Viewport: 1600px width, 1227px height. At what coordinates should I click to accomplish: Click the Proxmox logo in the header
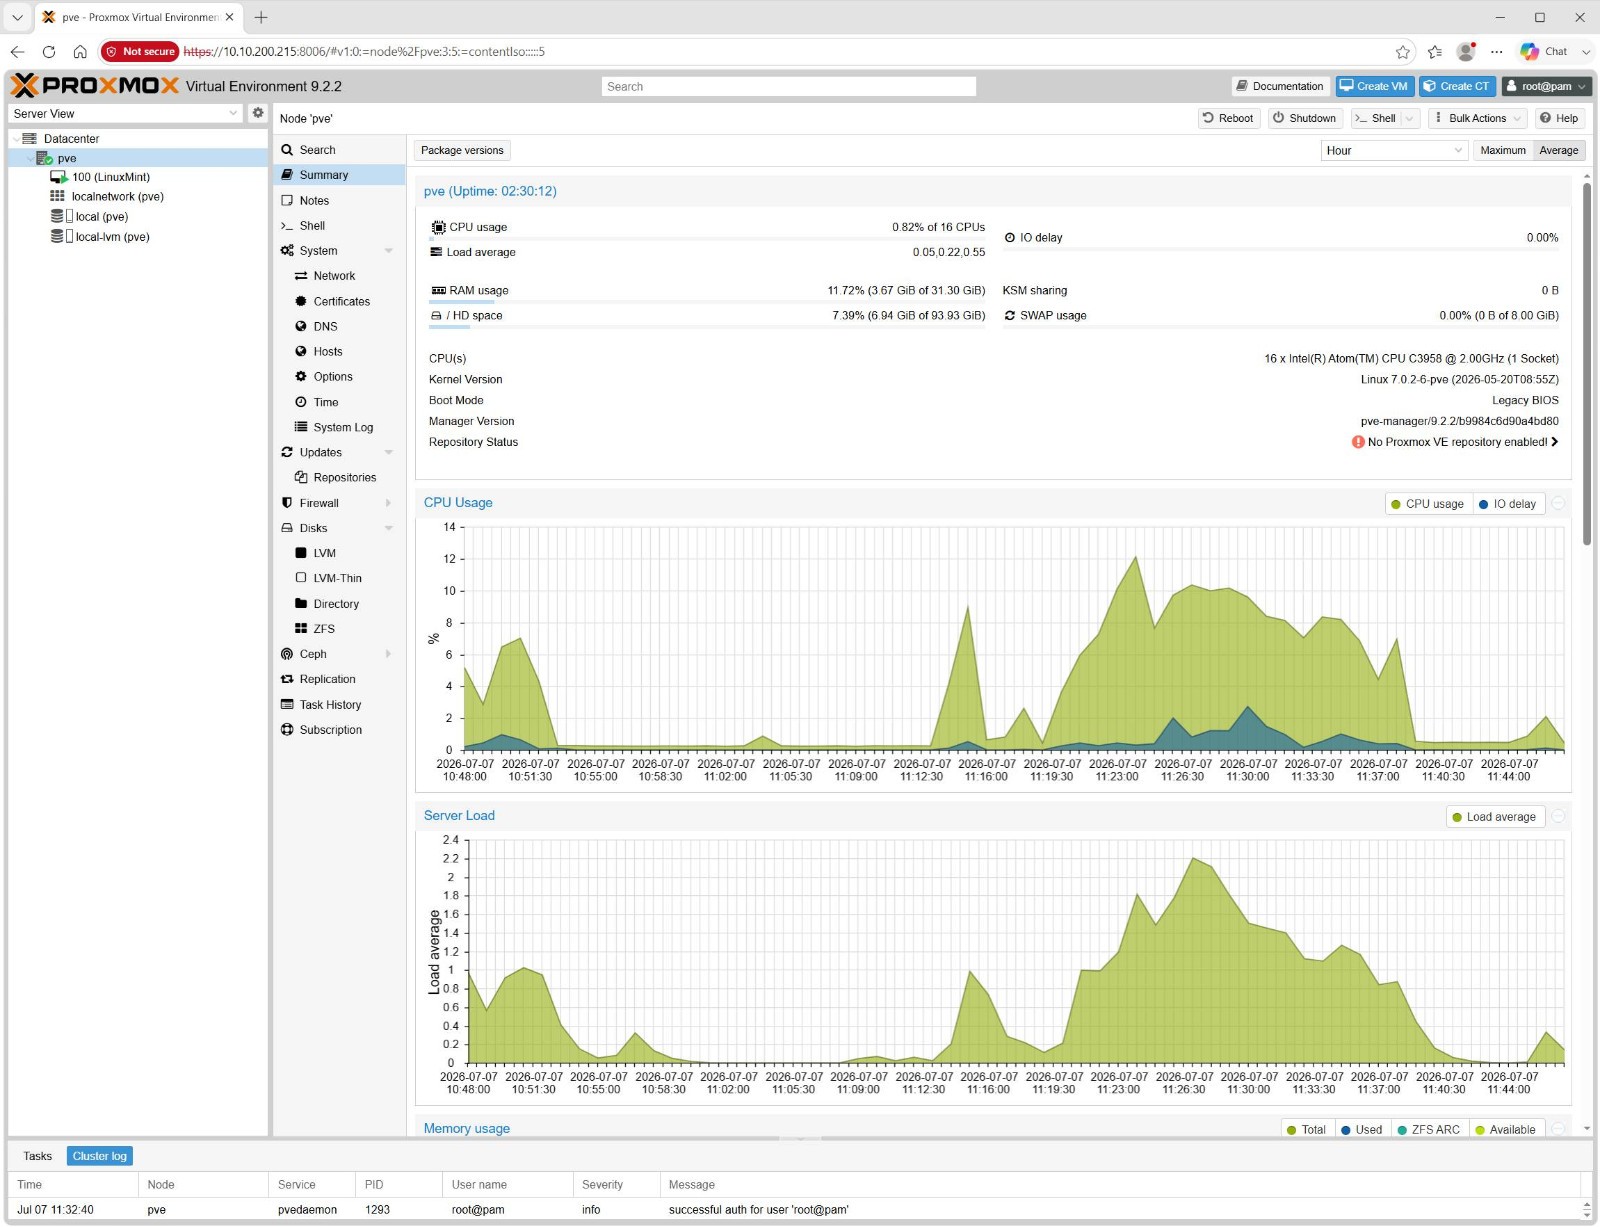pos(95,86)
